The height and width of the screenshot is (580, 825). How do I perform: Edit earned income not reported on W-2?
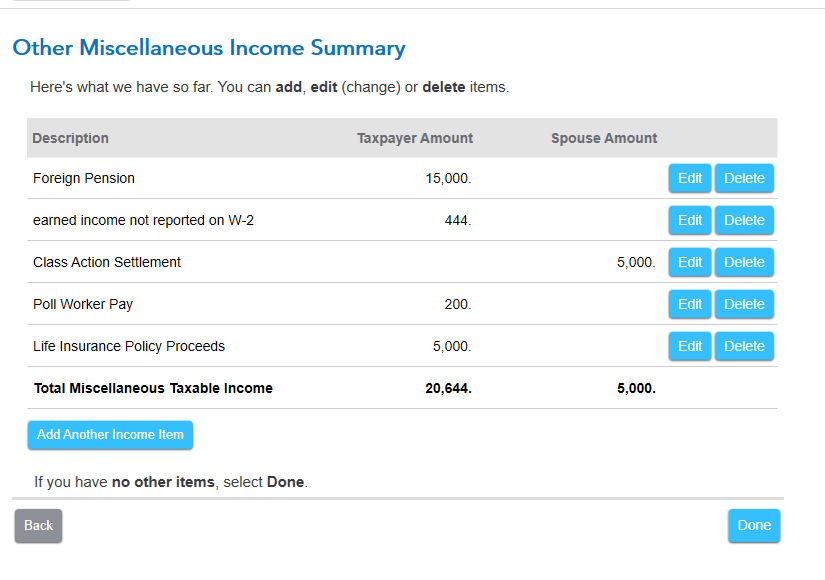pos(690,220)
